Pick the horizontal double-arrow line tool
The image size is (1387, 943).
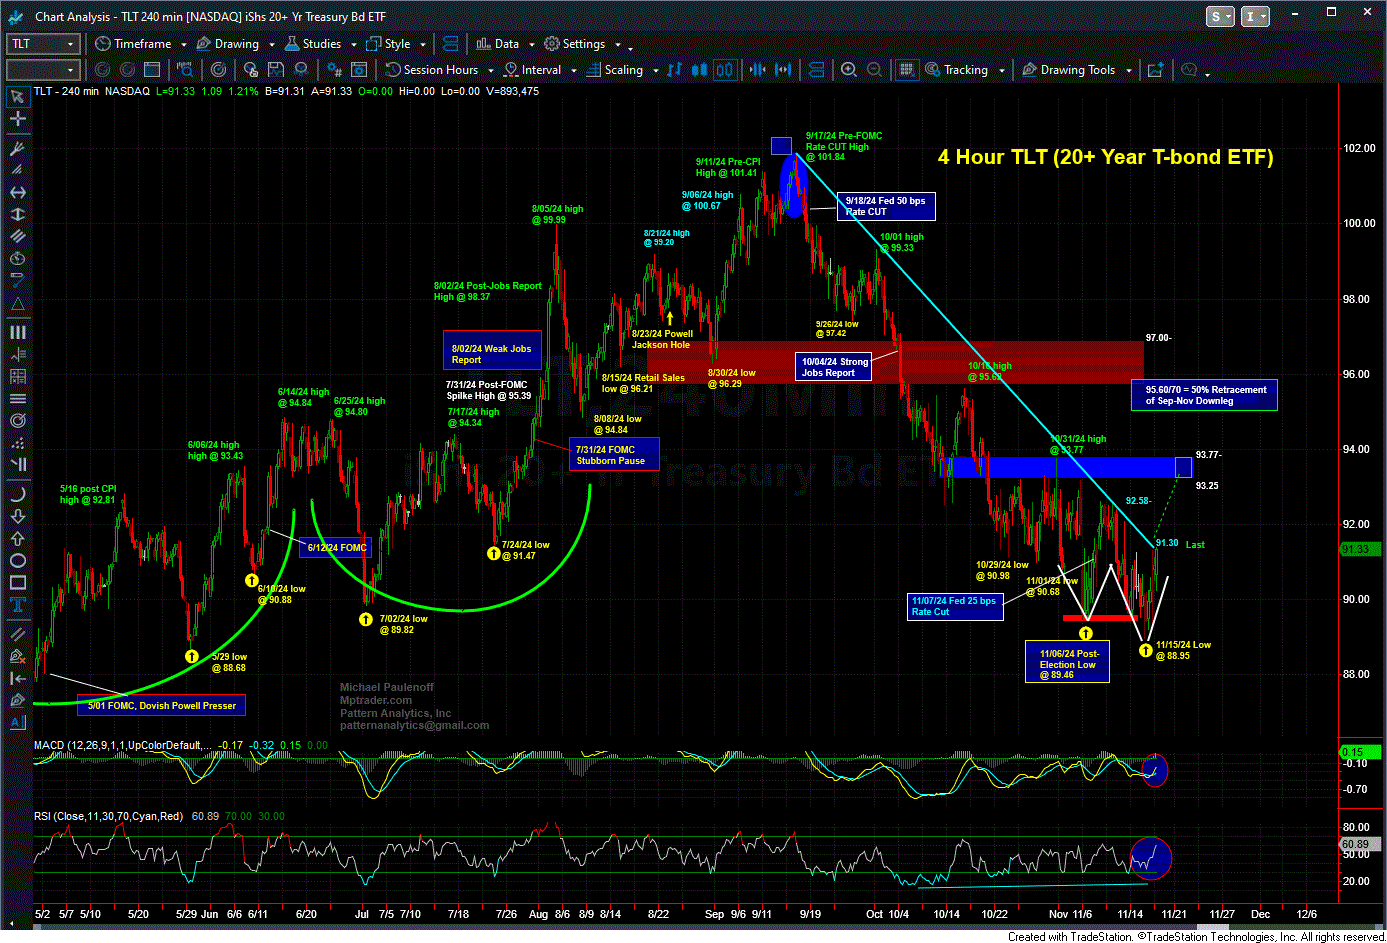pyautogui.click(x=17, y=192)
